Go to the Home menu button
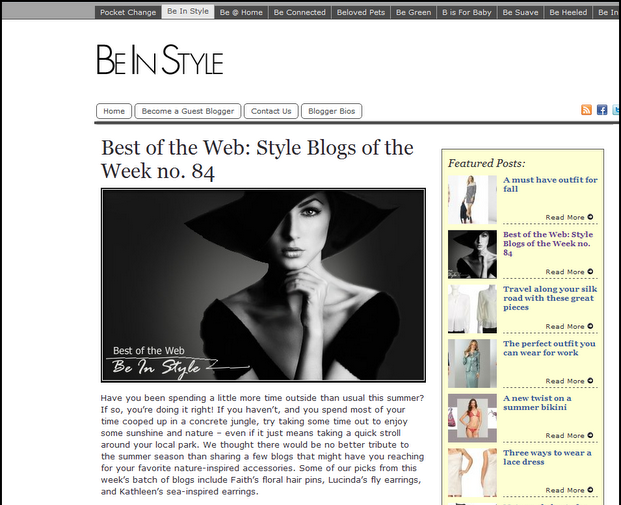 [114, 111]
